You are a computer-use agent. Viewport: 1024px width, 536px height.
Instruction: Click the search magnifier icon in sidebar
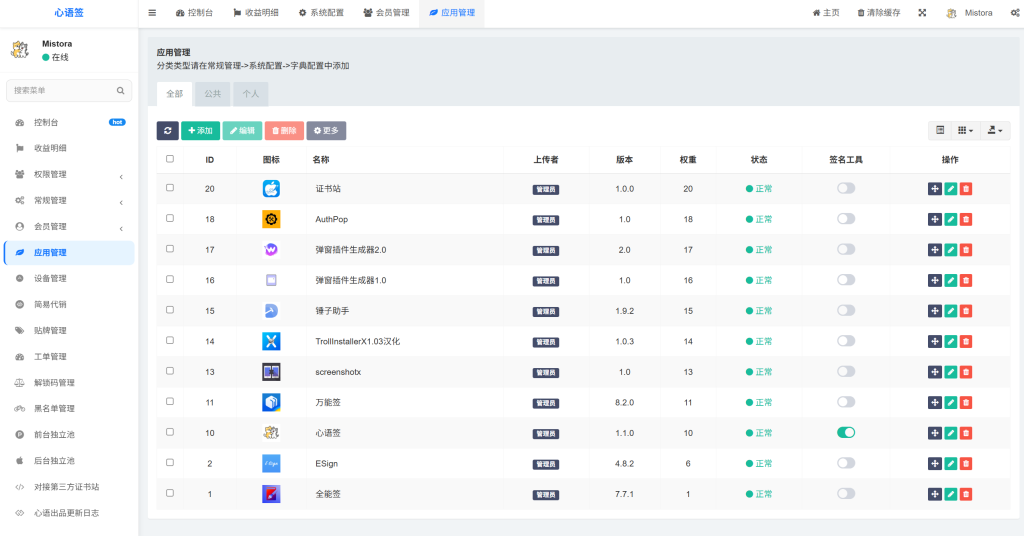(x=120, y=91)
